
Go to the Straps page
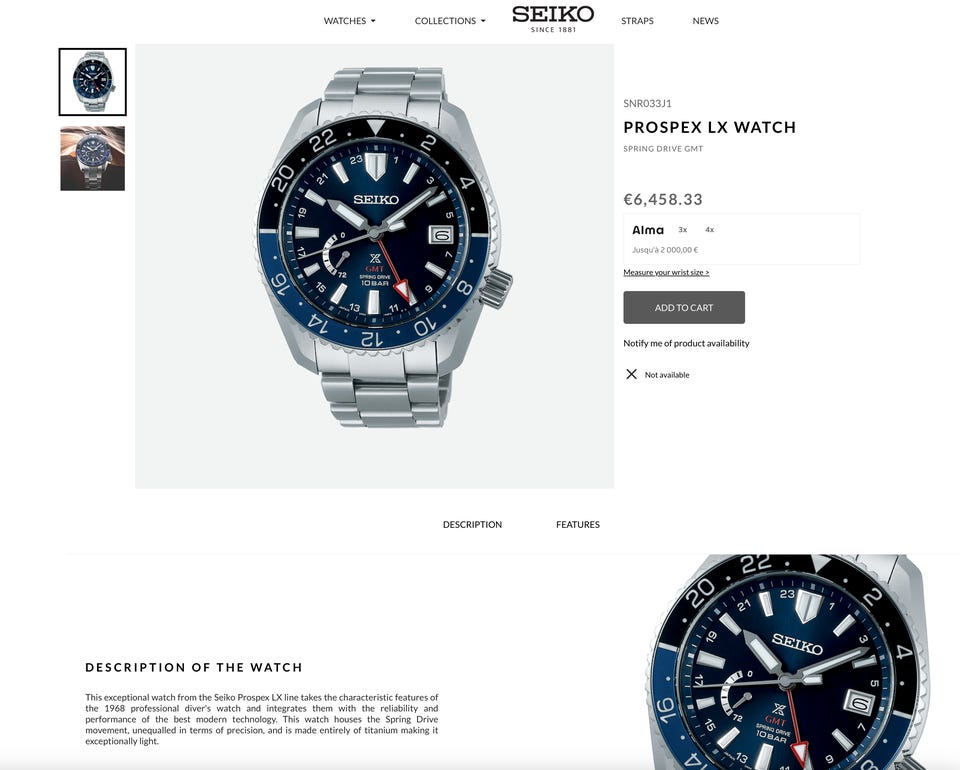point(637,21)
